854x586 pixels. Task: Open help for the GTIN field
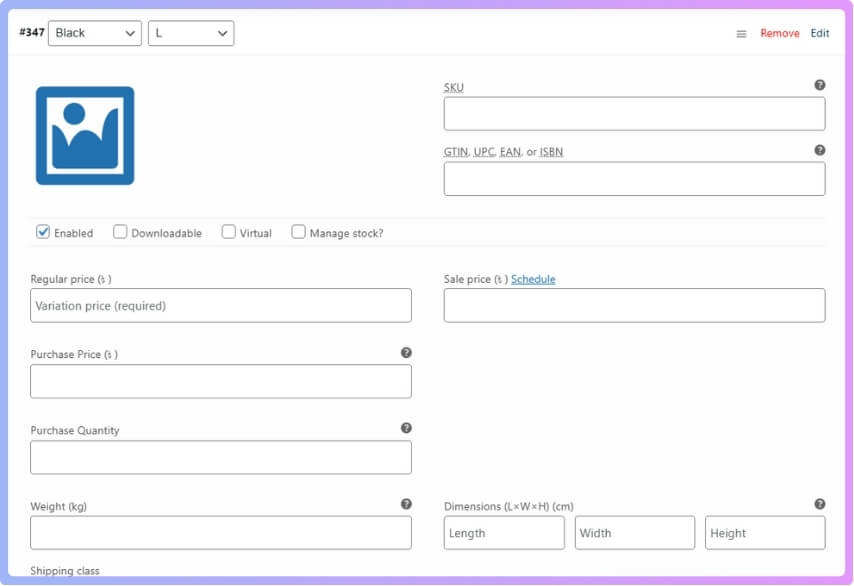pyautogui.click(x=820, y=151)
